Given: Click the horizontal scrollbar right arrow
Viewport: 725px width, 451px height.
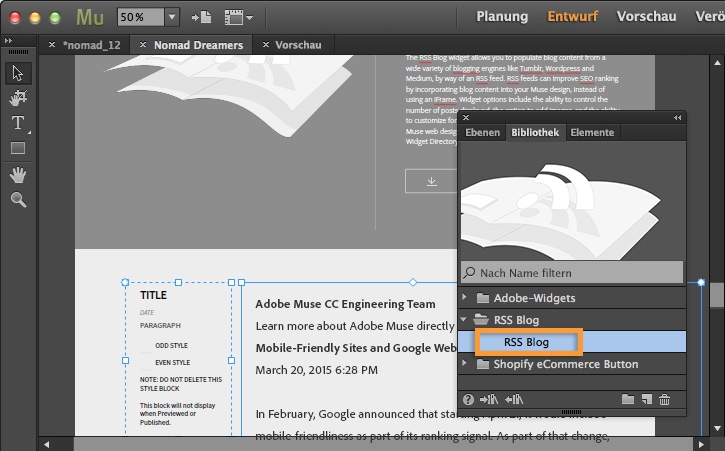Looking at the screenshot, I should pyautogui.click(x=701, y=445).
